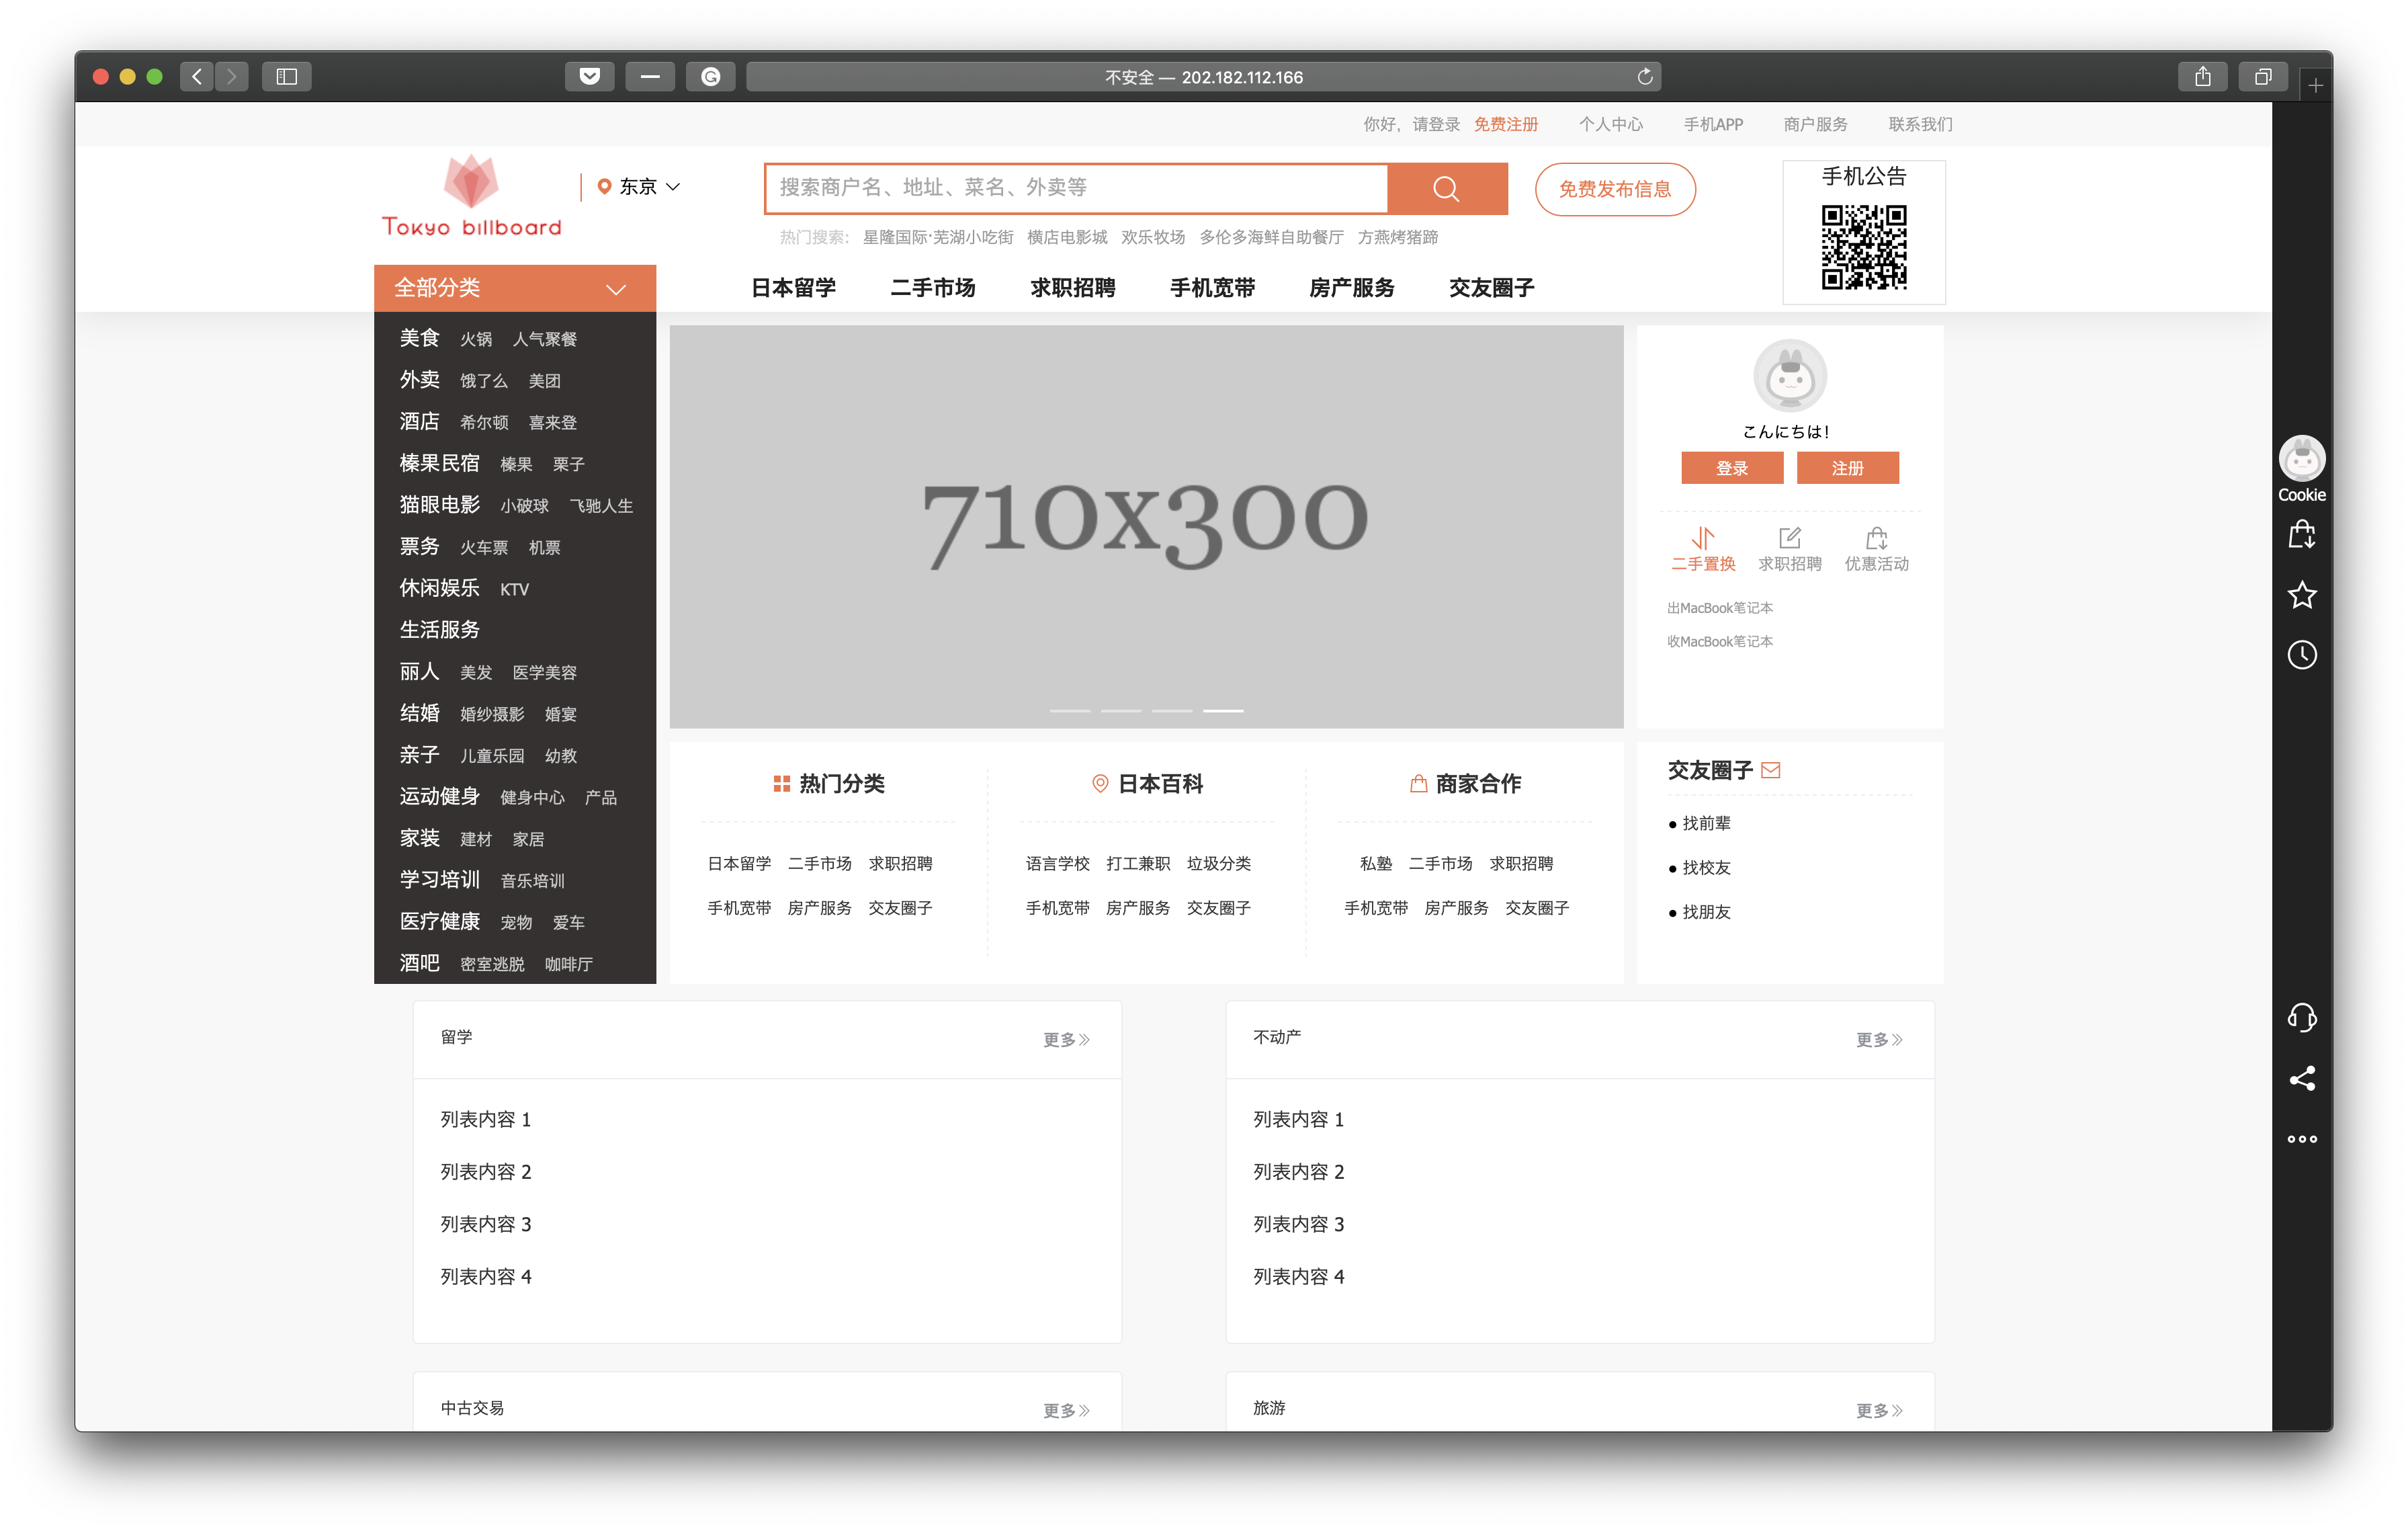Click the orange search magnifier icon

click(1446, 188)
